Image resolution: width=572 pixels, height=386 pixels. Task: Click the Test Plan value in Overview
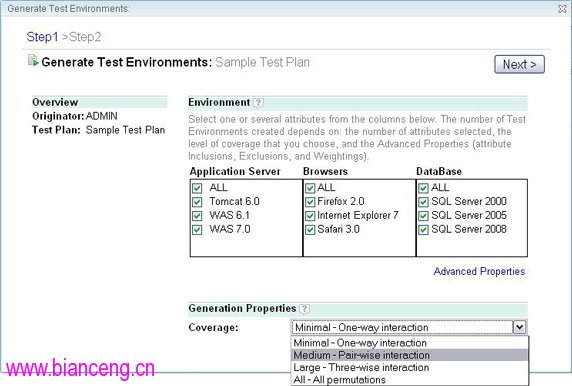click(x=125, y=130)
